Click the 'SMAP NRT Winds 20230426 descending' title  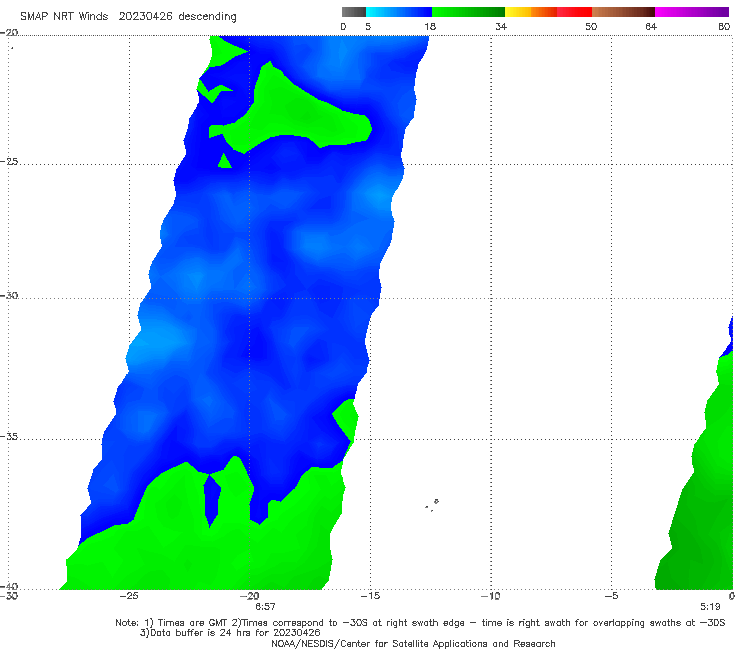click(x=128, y=17)
